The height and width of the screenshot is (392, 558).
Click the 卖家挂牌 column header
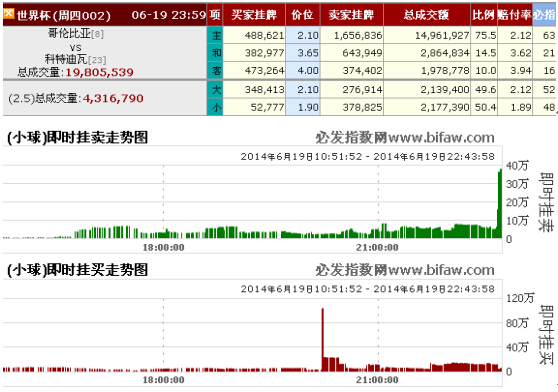click(352, 15)
